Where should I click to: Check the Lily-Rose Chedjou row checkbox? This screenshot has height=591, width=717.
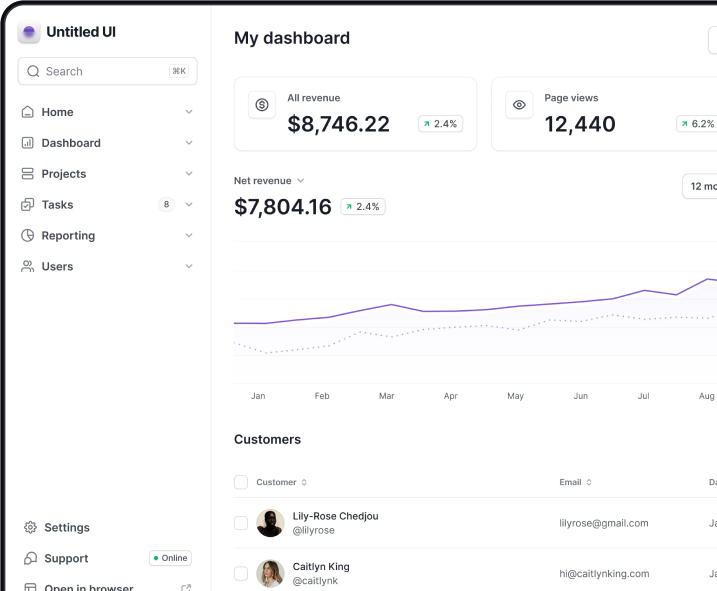241,523
